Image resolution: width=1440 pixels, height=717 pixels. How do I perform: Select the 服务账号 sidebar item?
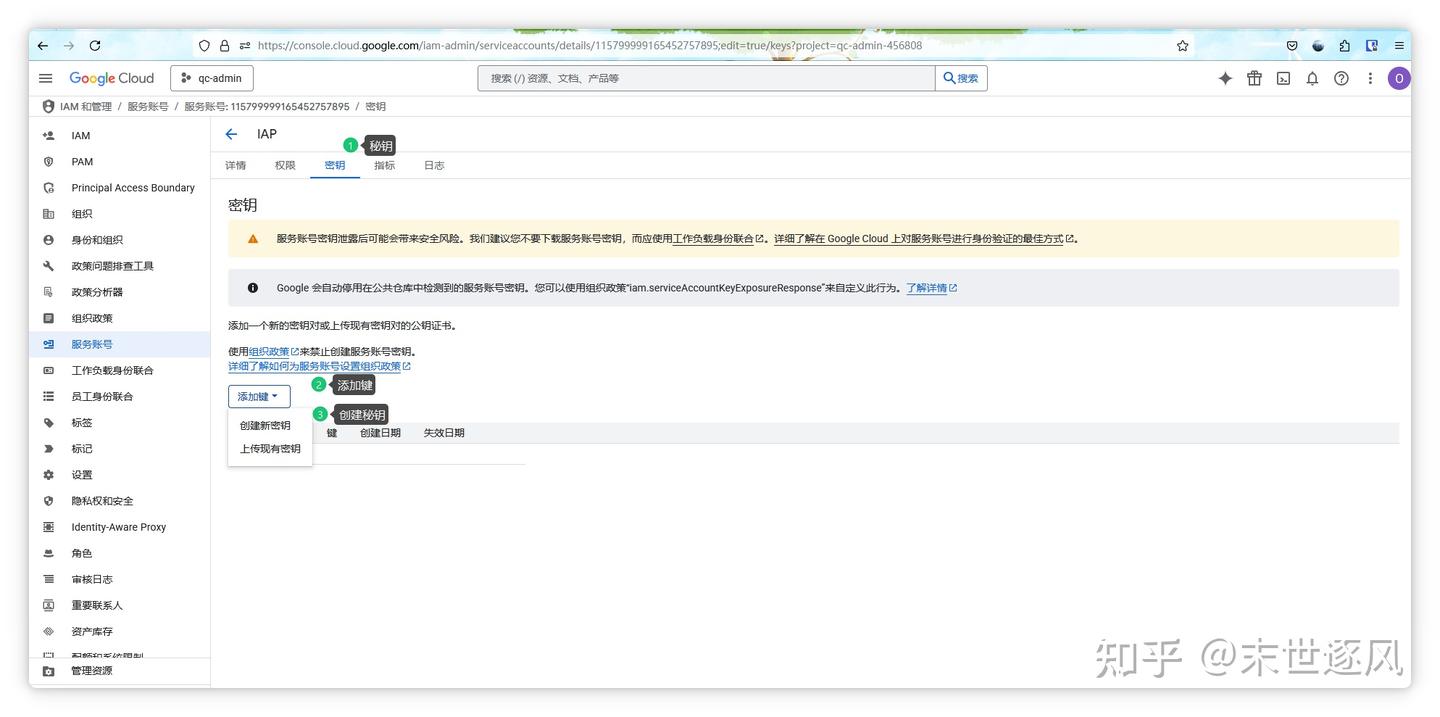tap(91, 343)
